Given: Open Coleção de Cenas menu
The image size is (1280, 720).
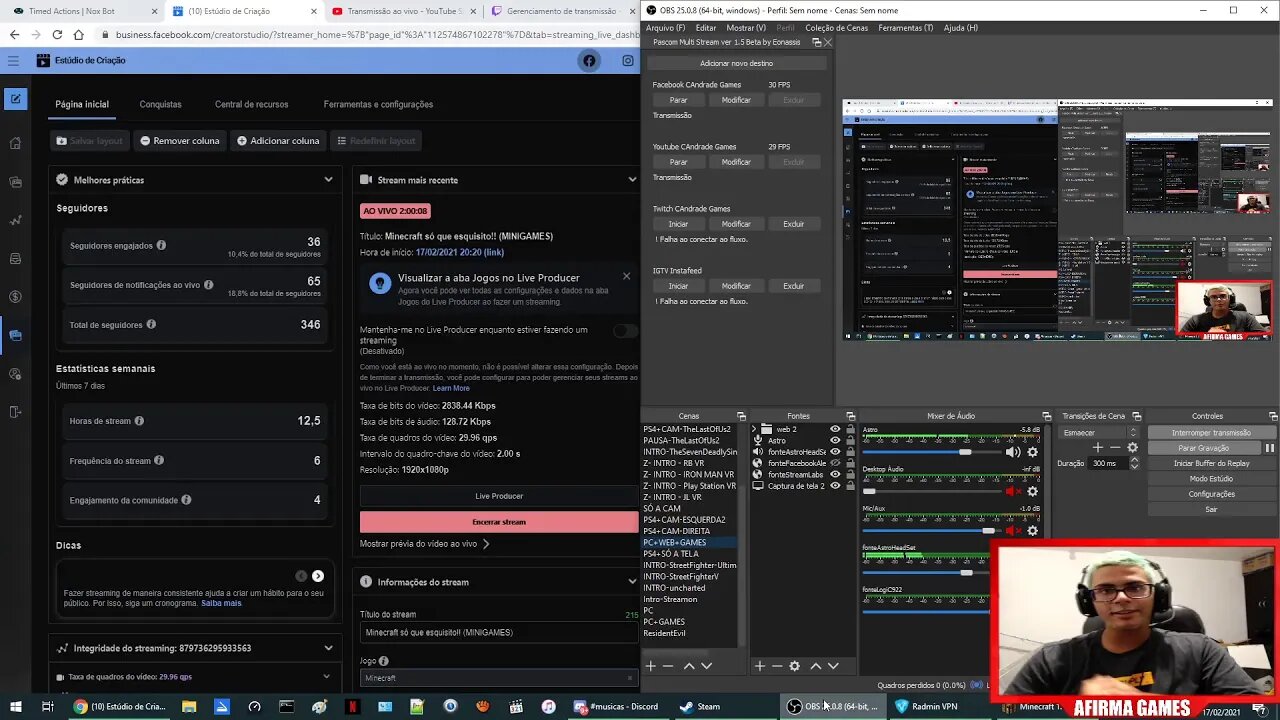Looking at the screenshot, I should pos(836,28).
